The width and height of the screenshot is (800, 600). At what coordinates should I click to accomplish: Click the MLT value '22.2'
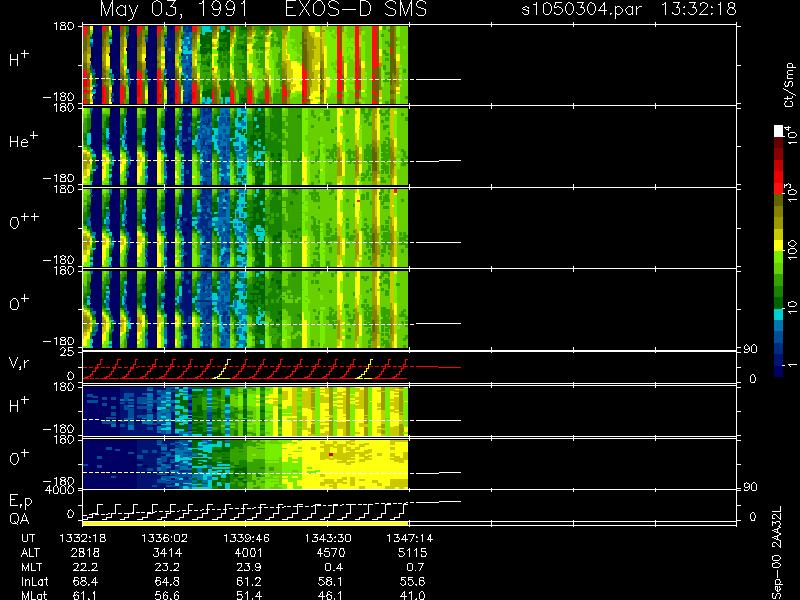[x=86, y=567]
